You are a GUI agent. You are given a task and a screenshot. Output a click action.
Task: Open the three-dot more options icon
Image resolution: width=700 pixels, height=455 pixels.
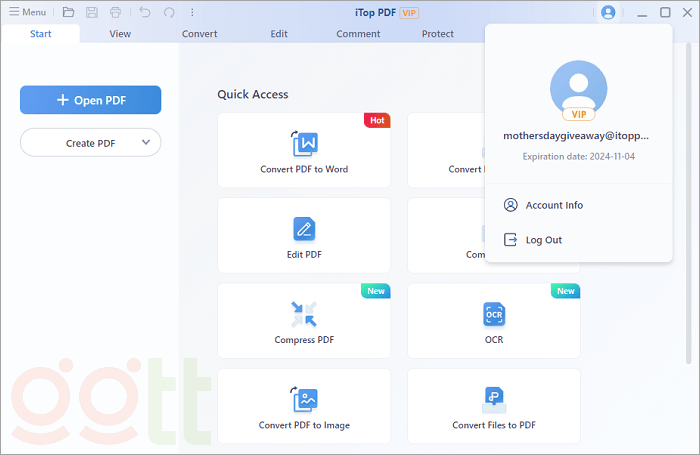(192, 12)
